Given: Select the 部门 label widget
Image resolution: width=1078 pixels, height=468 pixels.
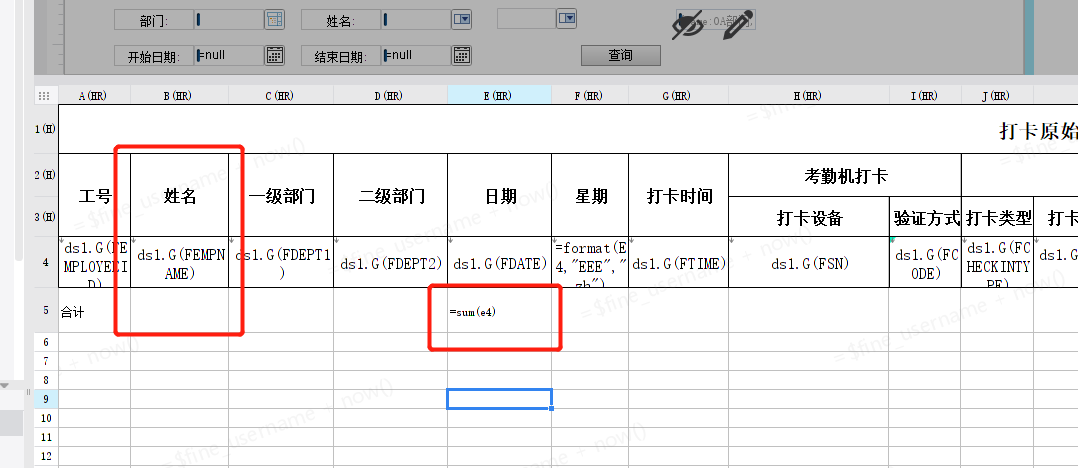Looking at the screenshot, I should tap(153, 21).
